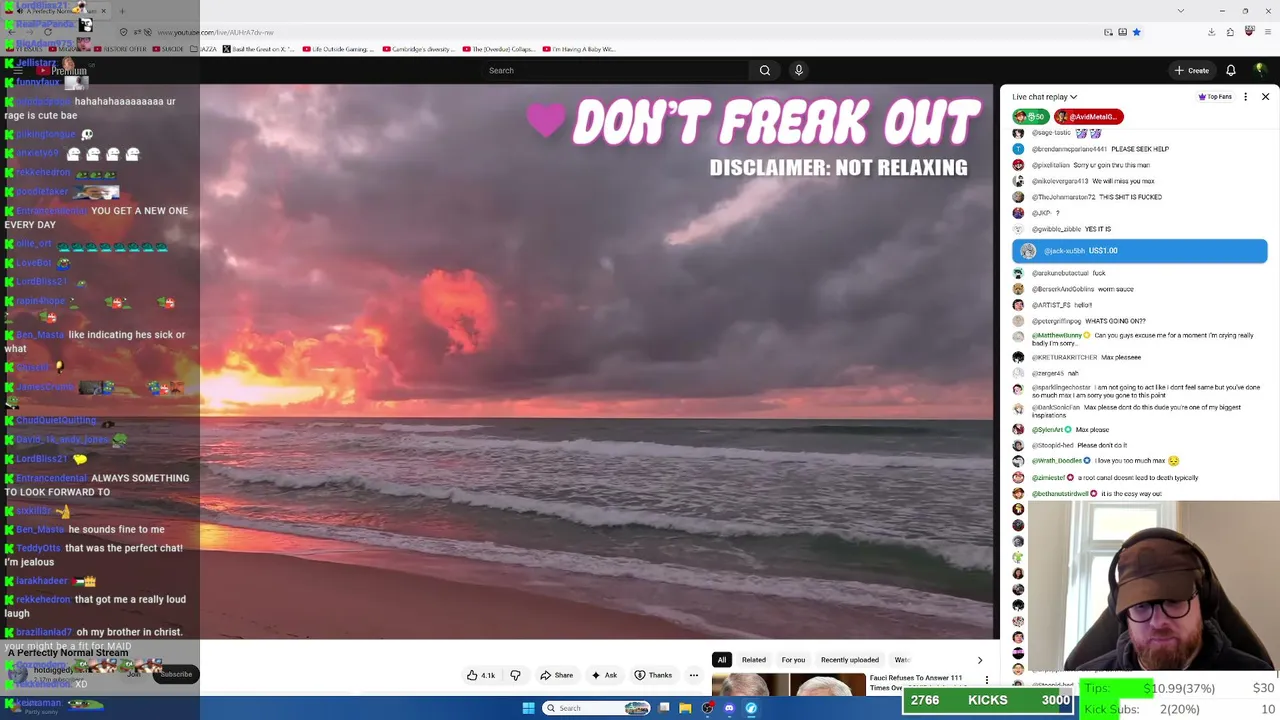Type in the YouTube search field
Image resolution: width=1280 pixels, height=720 pixels.
point(615,70)
